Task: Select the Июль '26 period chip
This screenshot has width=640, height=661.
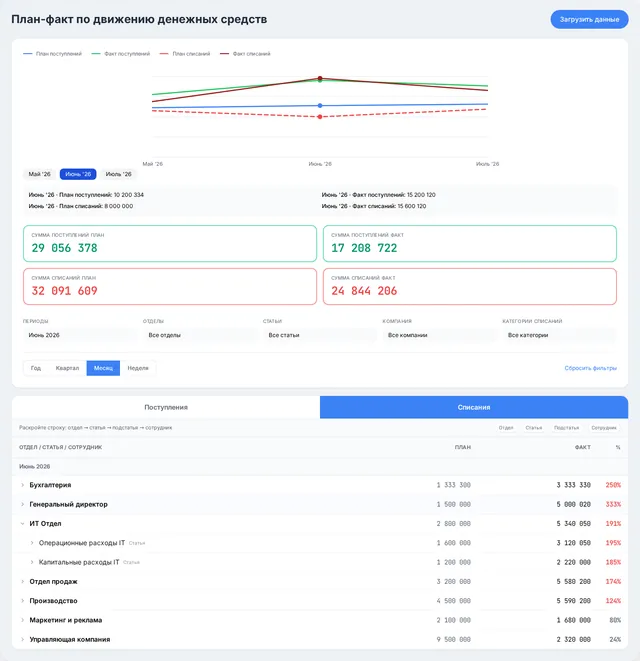Action: pos(118,174)
